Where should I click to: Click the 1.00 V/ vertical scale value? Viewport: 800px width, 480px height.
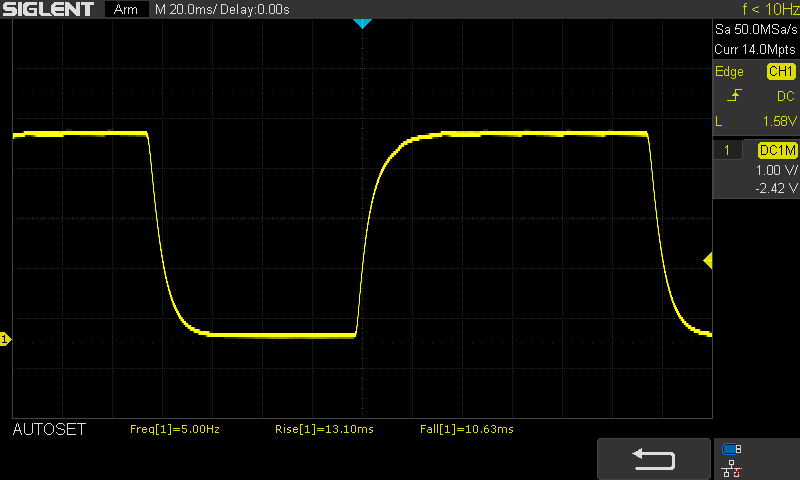click(776, 170)
